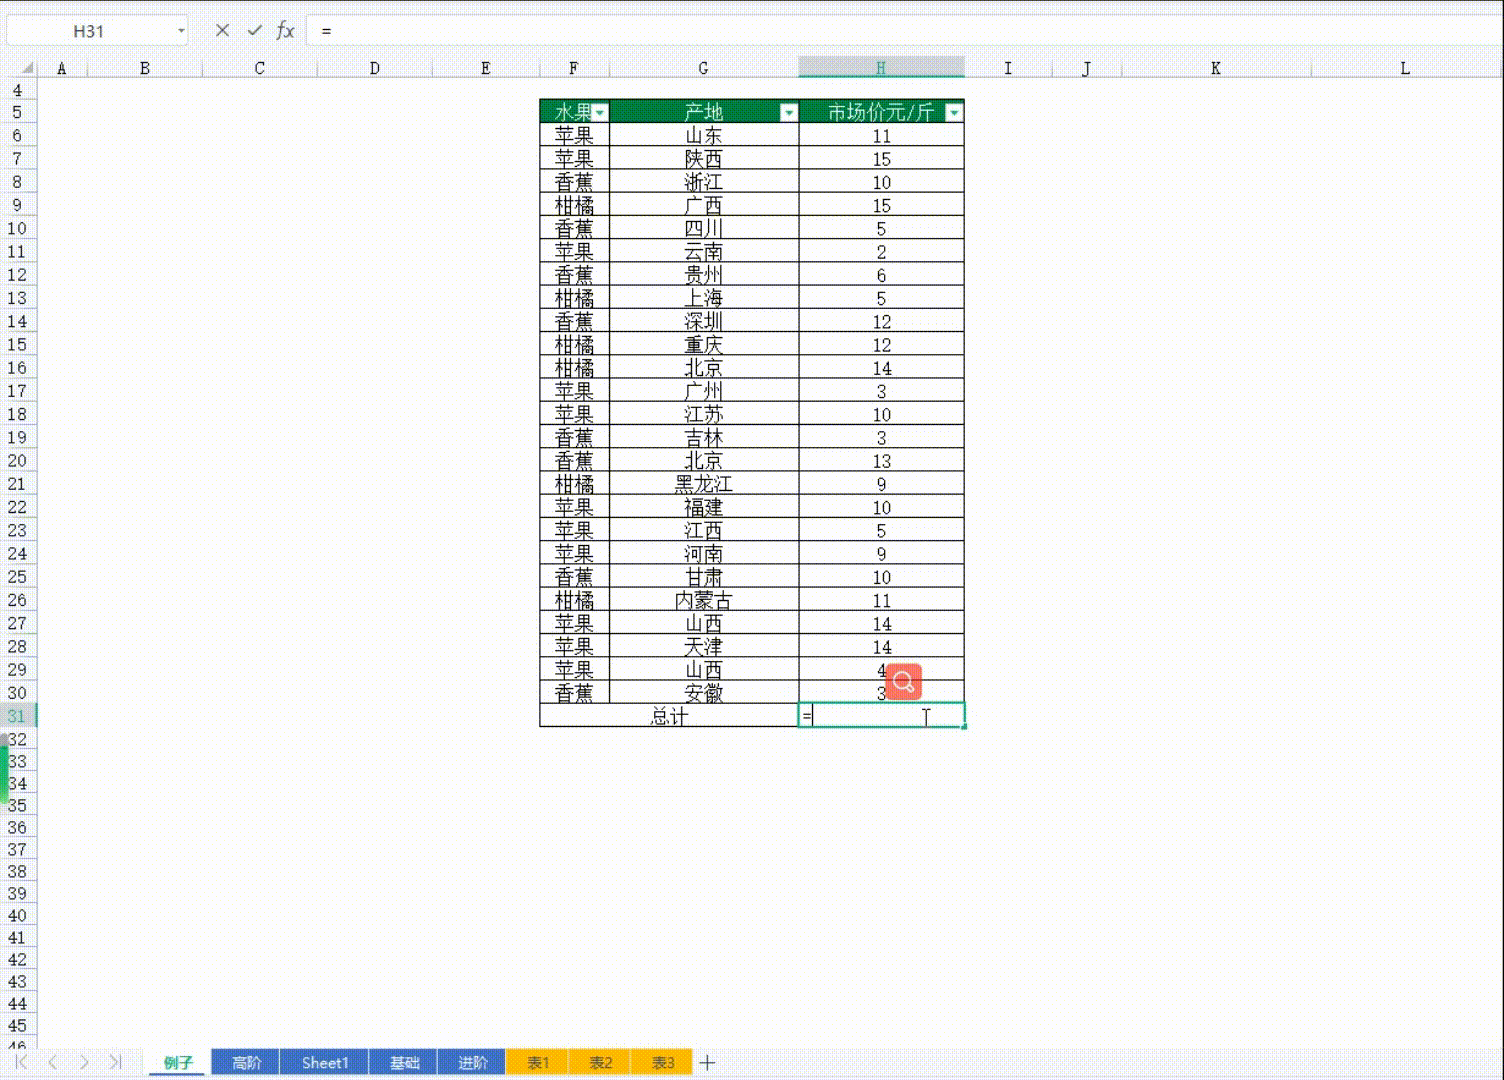Select the 四川 origin cell
1504x1080 pixels.
[x=704, y=228]
